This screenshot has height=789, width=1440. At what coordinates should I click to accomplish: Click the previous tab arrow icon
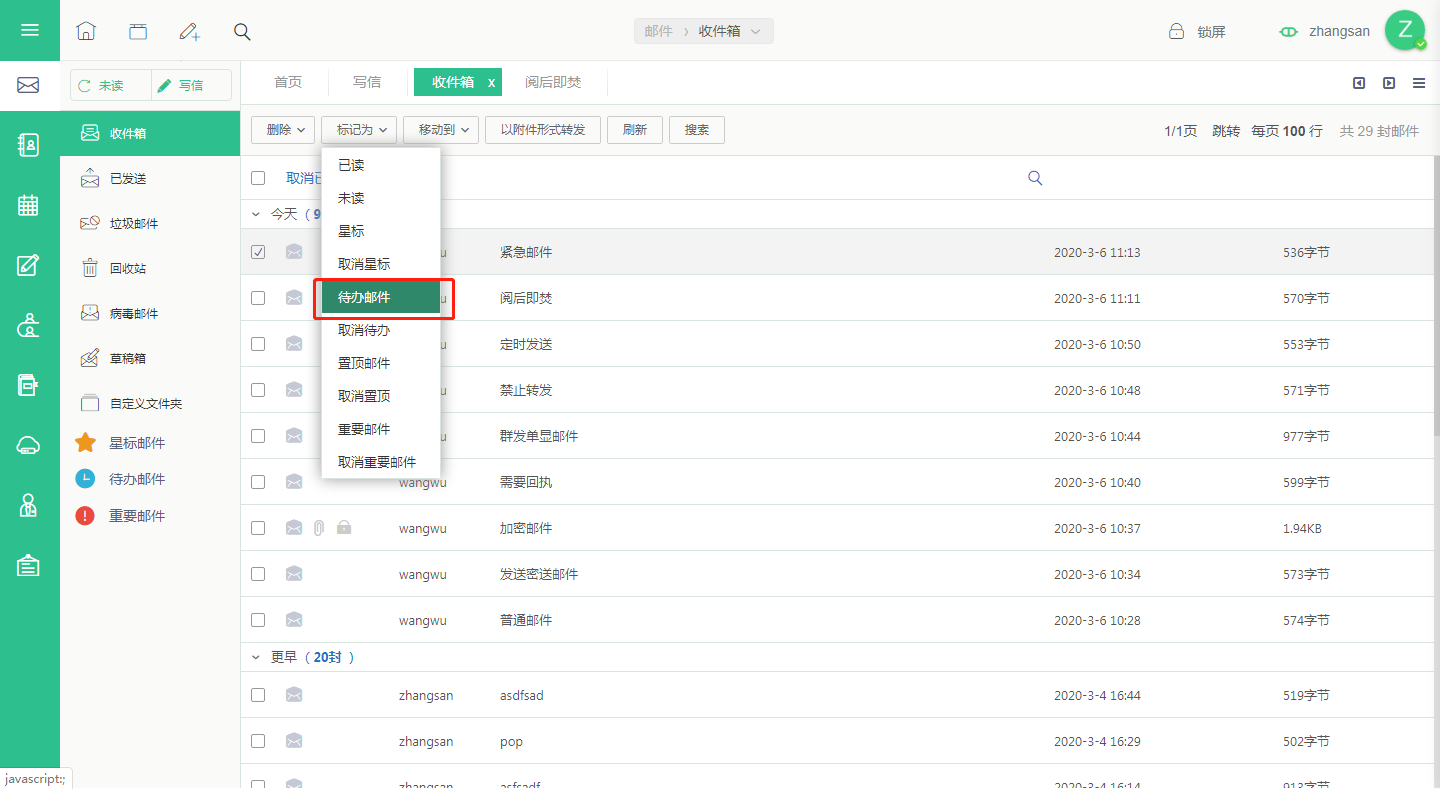1359,83
